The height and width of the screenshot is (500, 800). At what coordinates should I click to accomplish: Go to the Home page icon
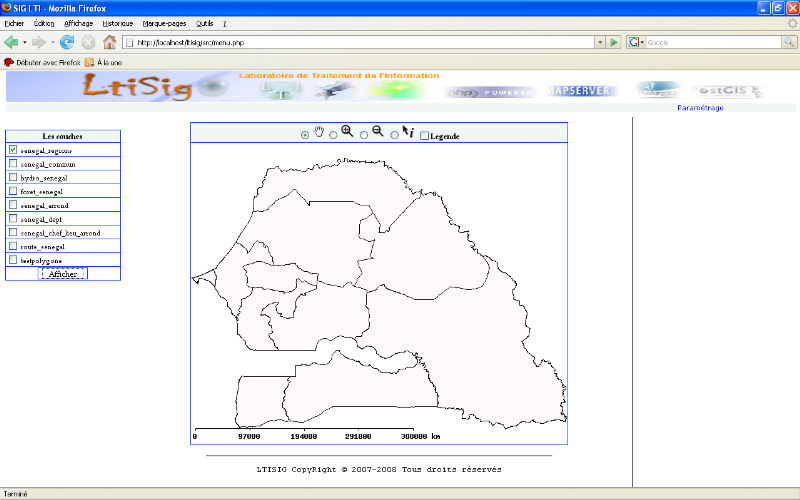109,42
